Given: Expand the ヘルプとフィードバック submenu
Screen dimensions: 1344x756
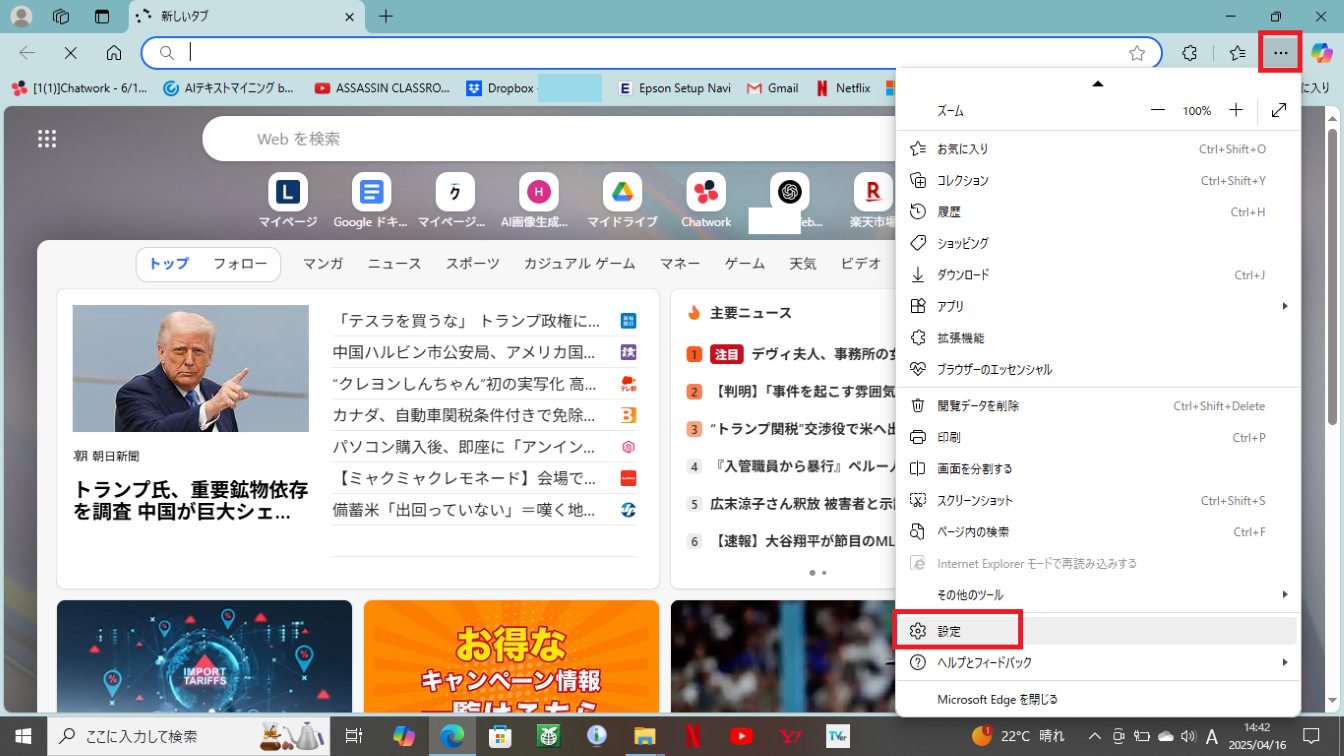Looking at the screenshot, I should pyautogui.click(x=1098, y=663).
